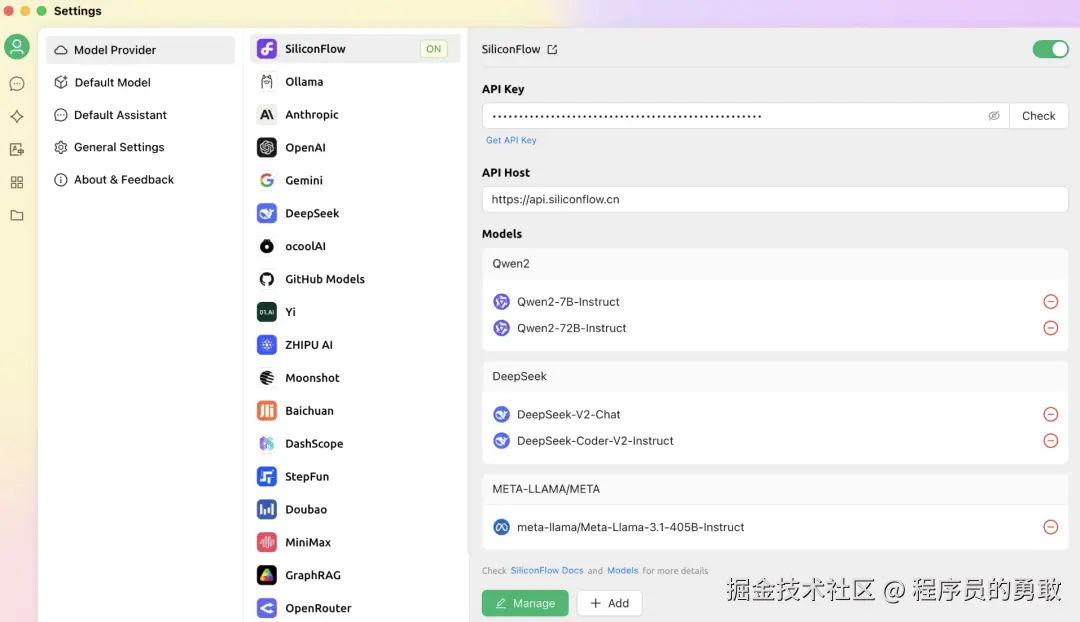
Task: Select the Gemini provider
Action: coord(354,180)
